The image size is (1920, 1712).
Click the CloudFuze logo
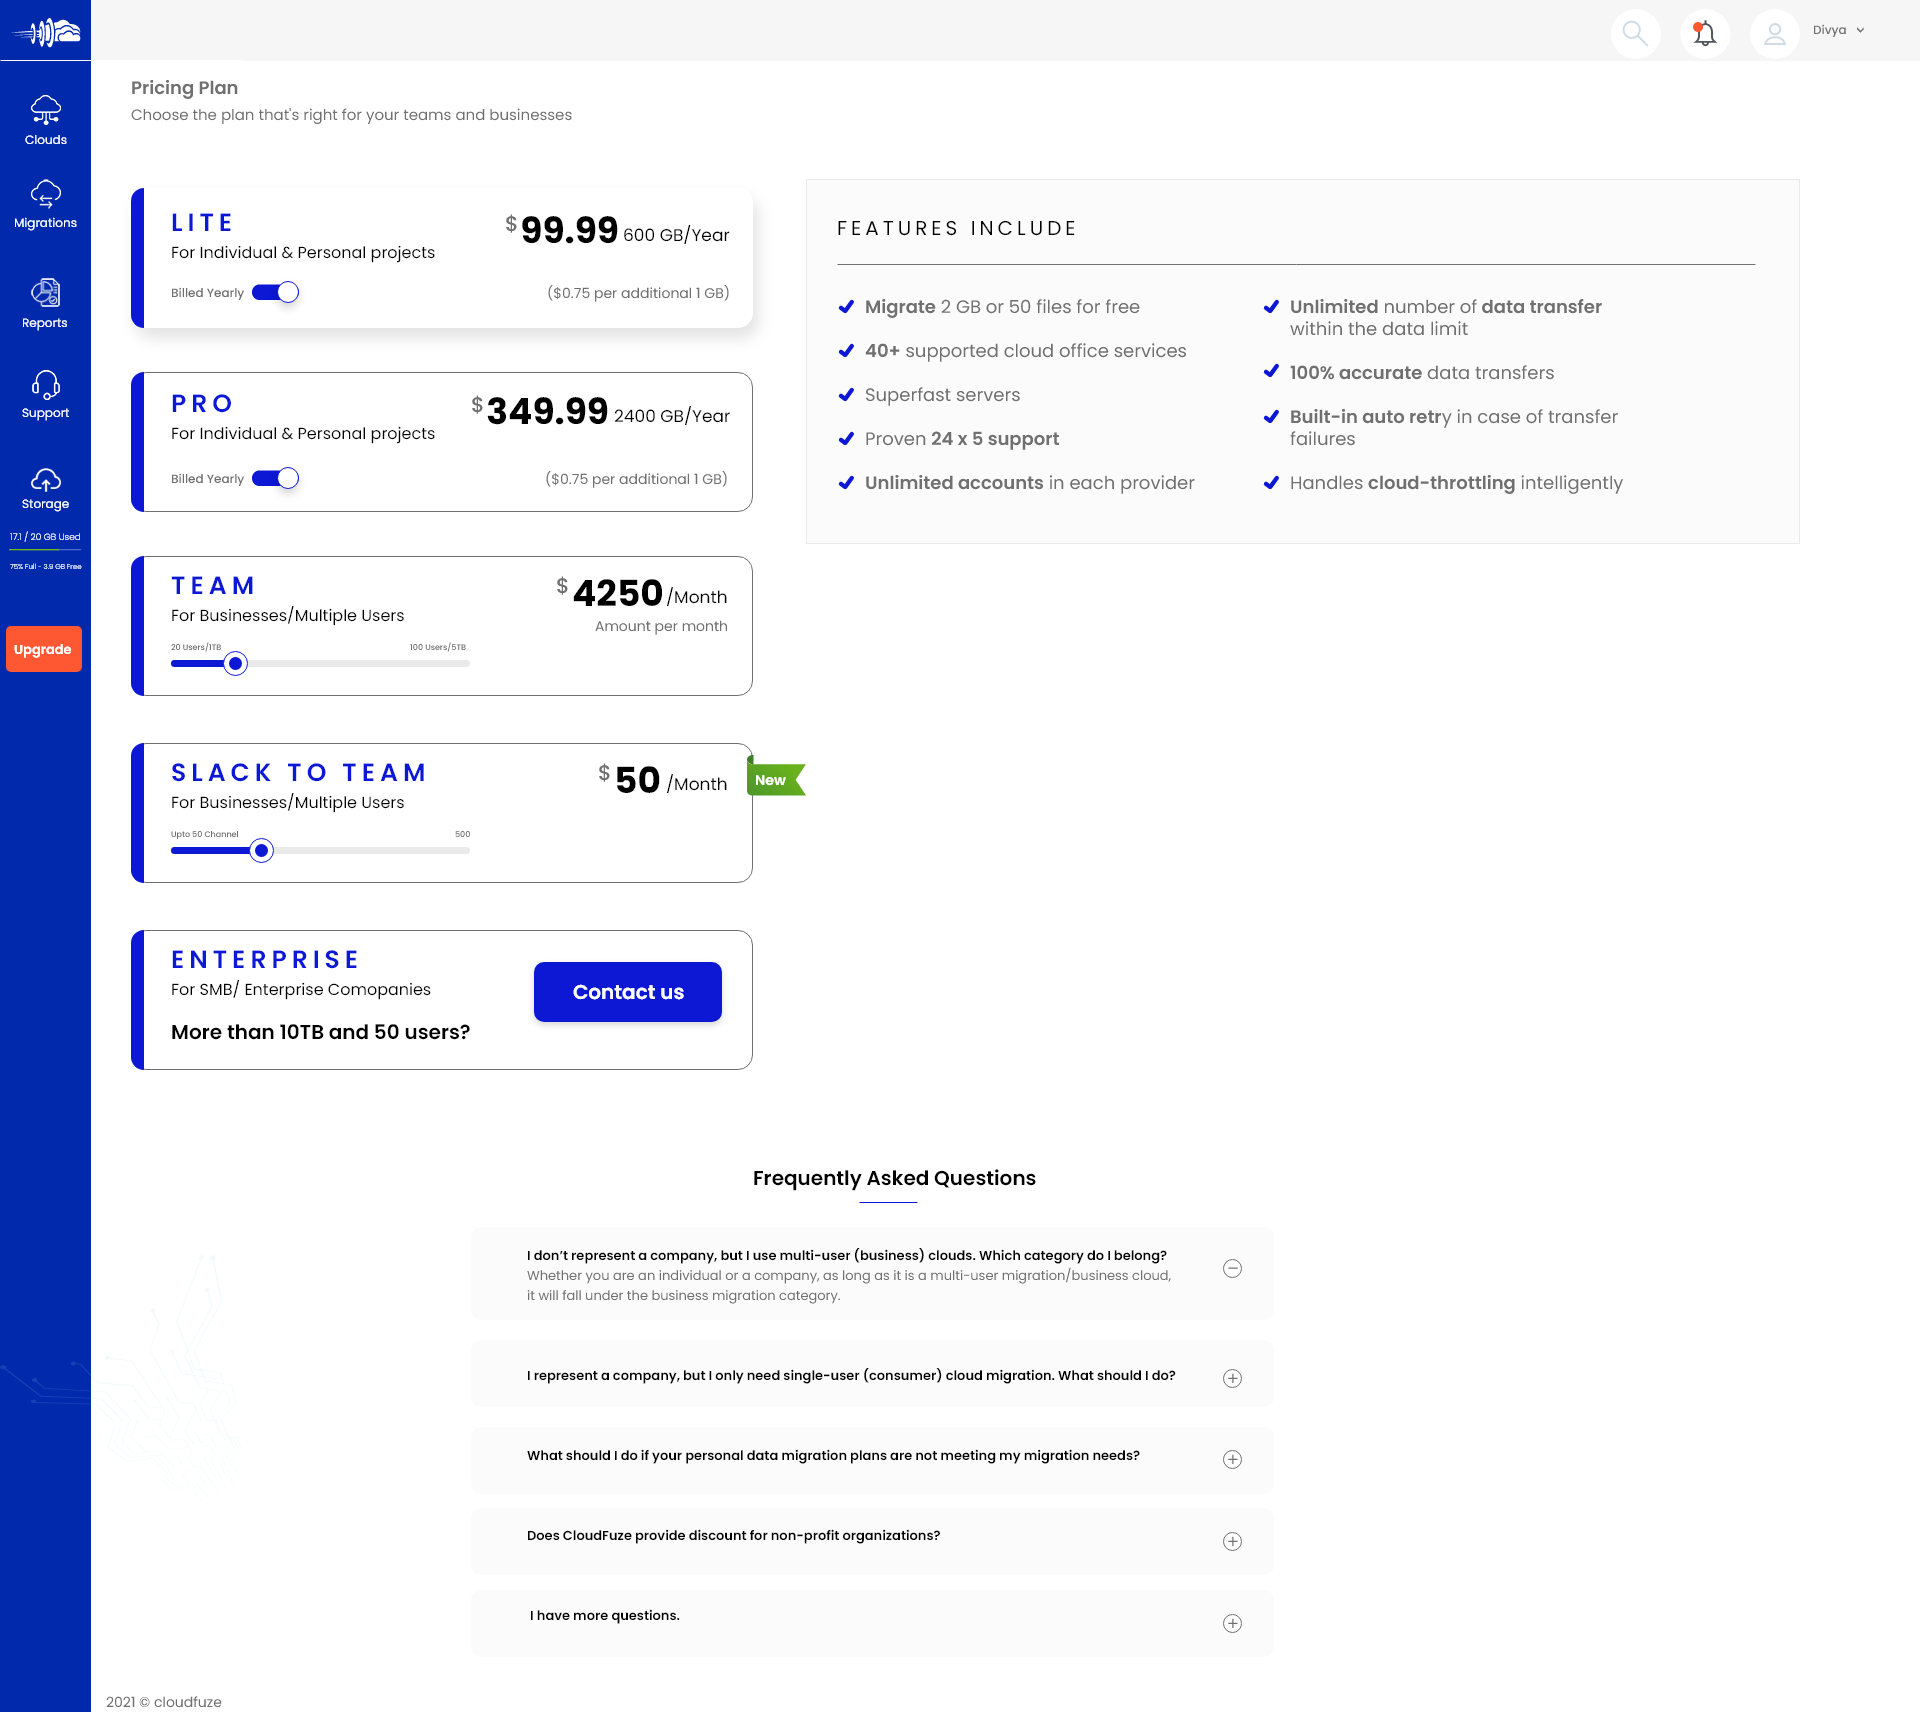tap(45, 32)
